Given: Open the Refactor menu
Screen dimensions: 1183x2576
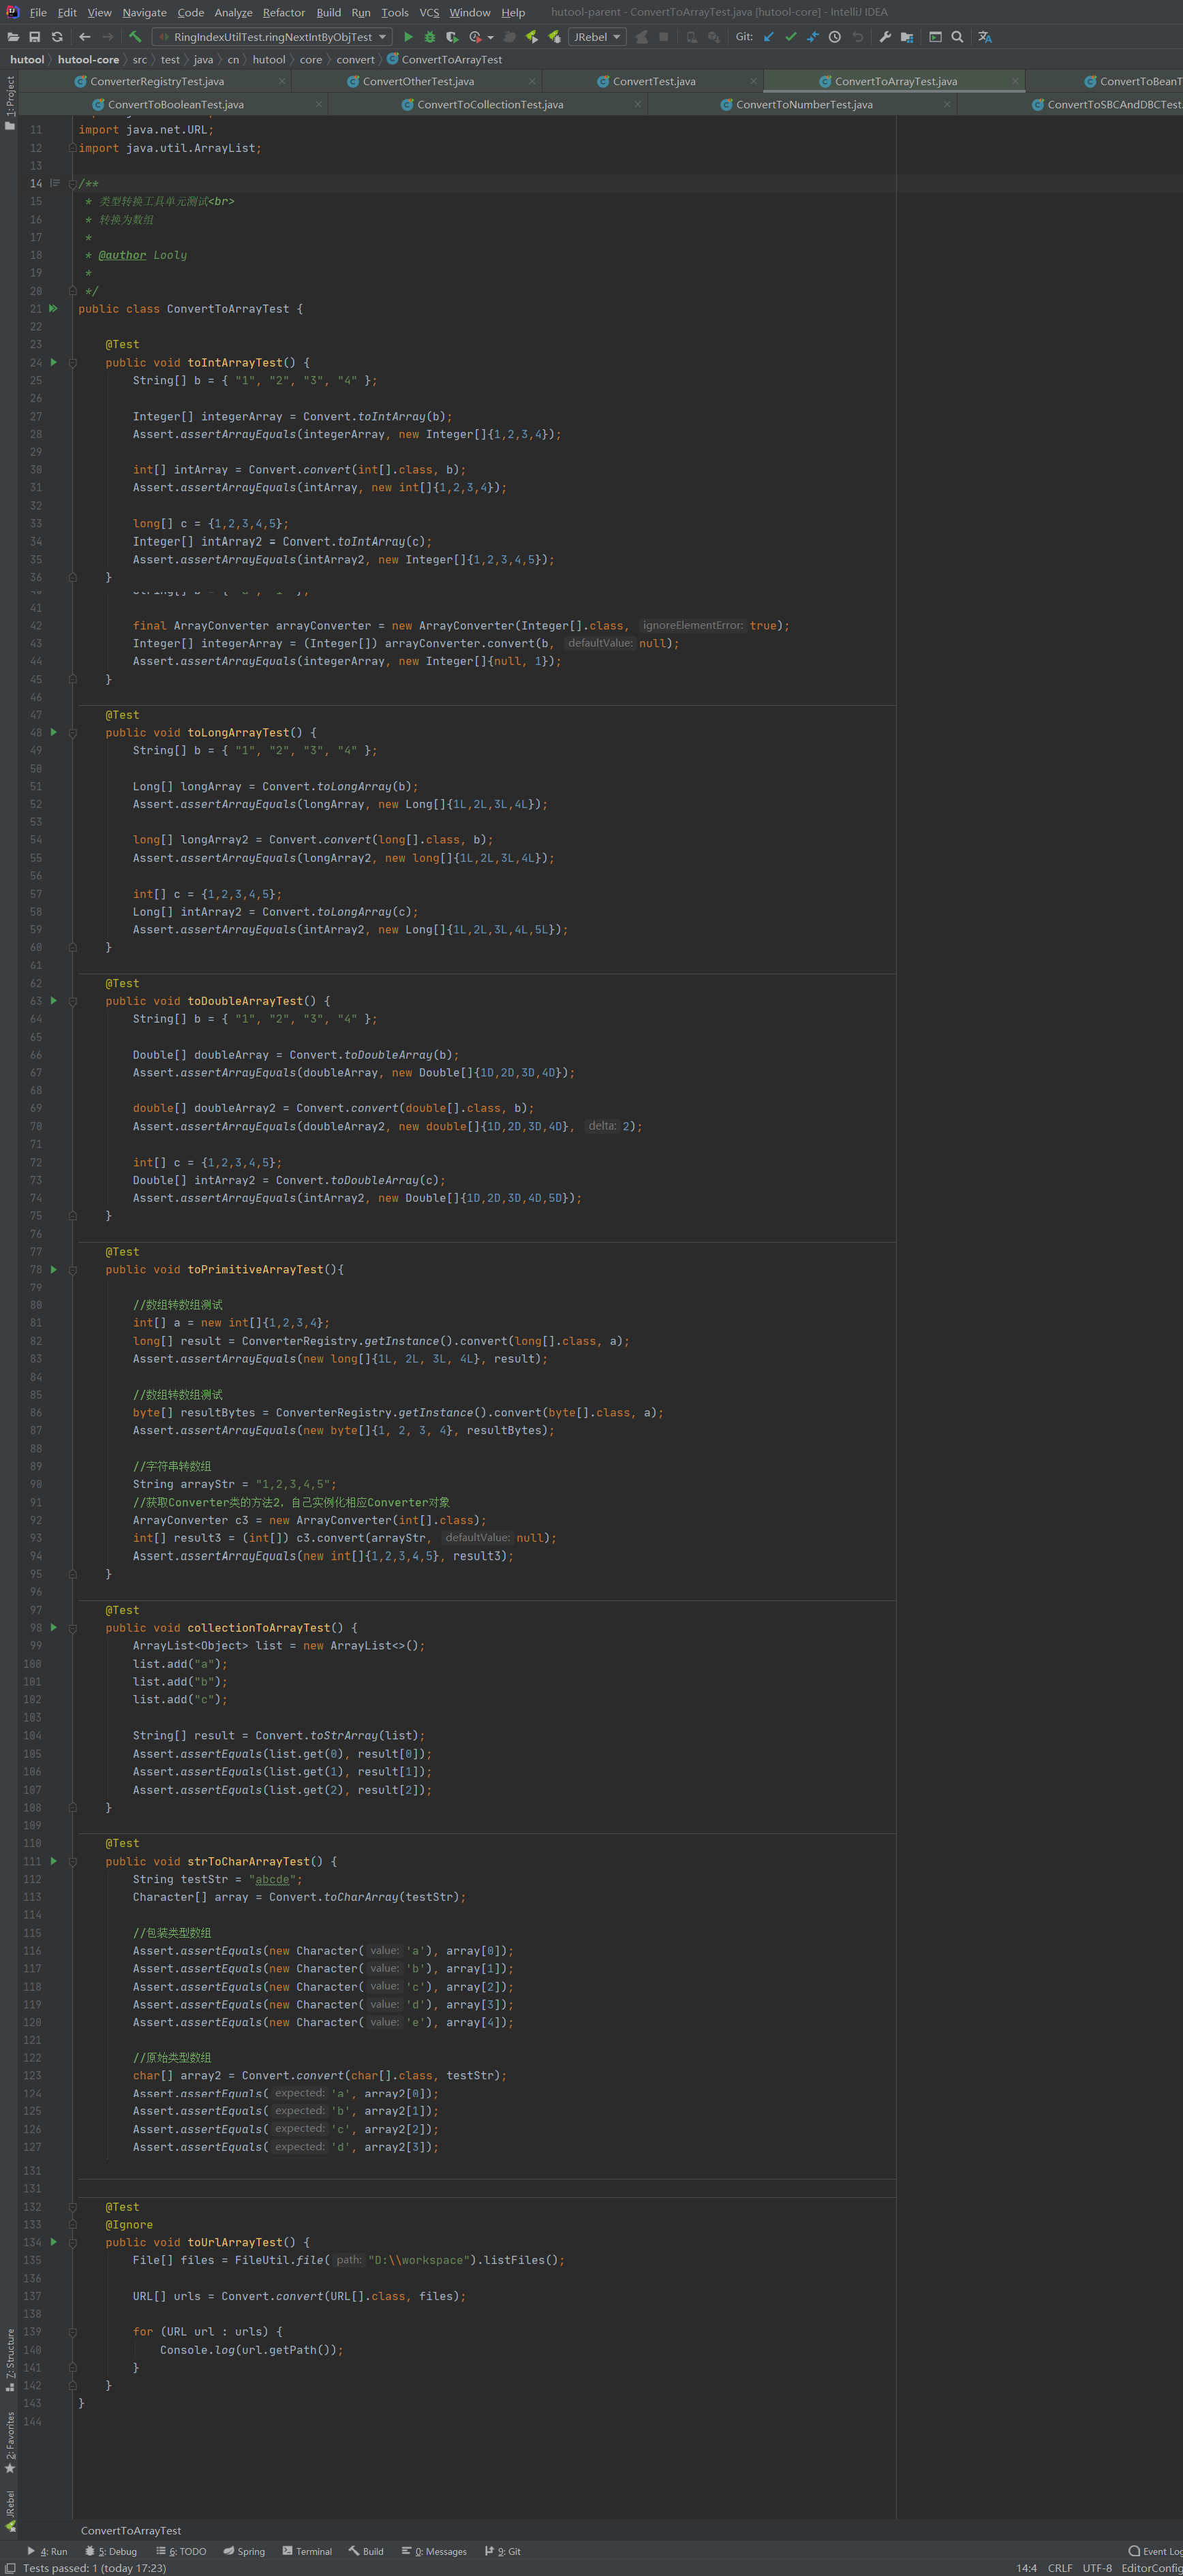Looking at the screenshot, I should coord(284,12).
